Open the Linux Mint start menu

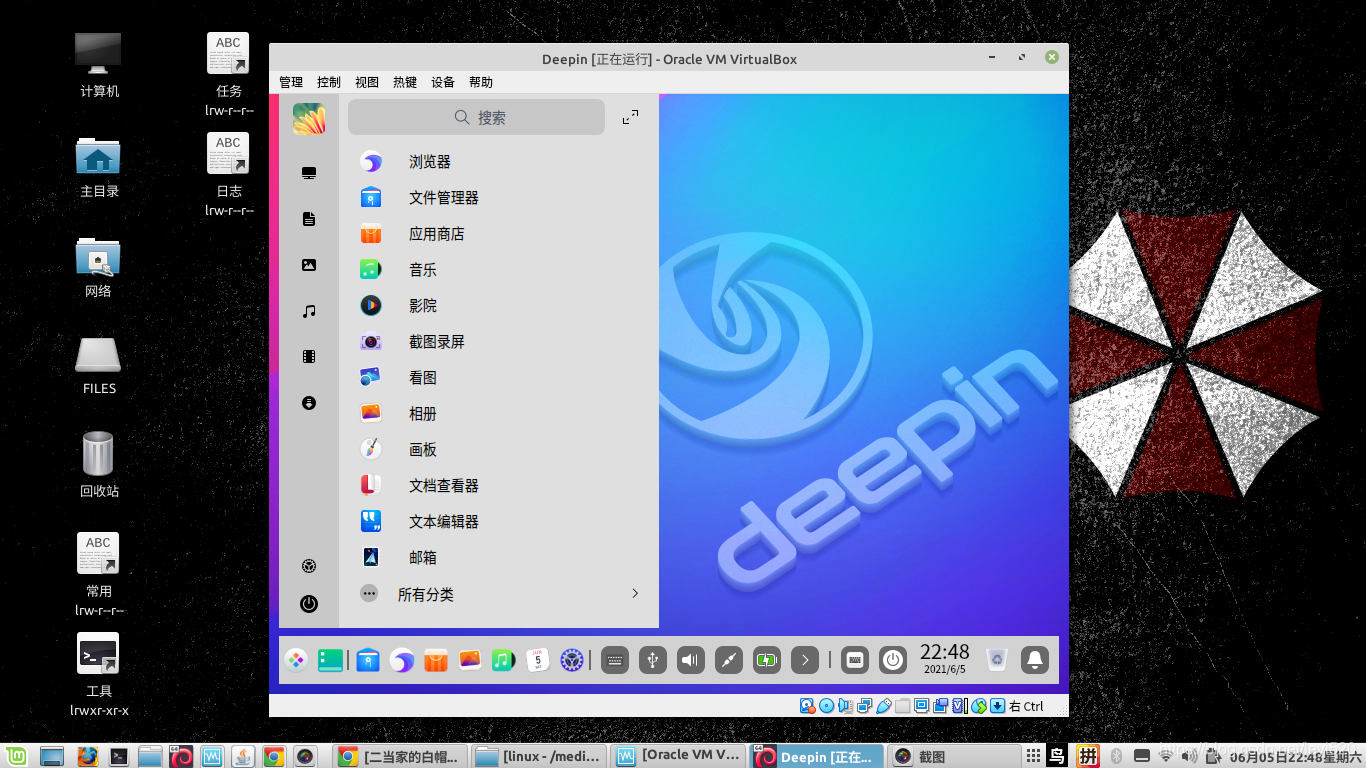pyautogui.click(x=16, y=756)
